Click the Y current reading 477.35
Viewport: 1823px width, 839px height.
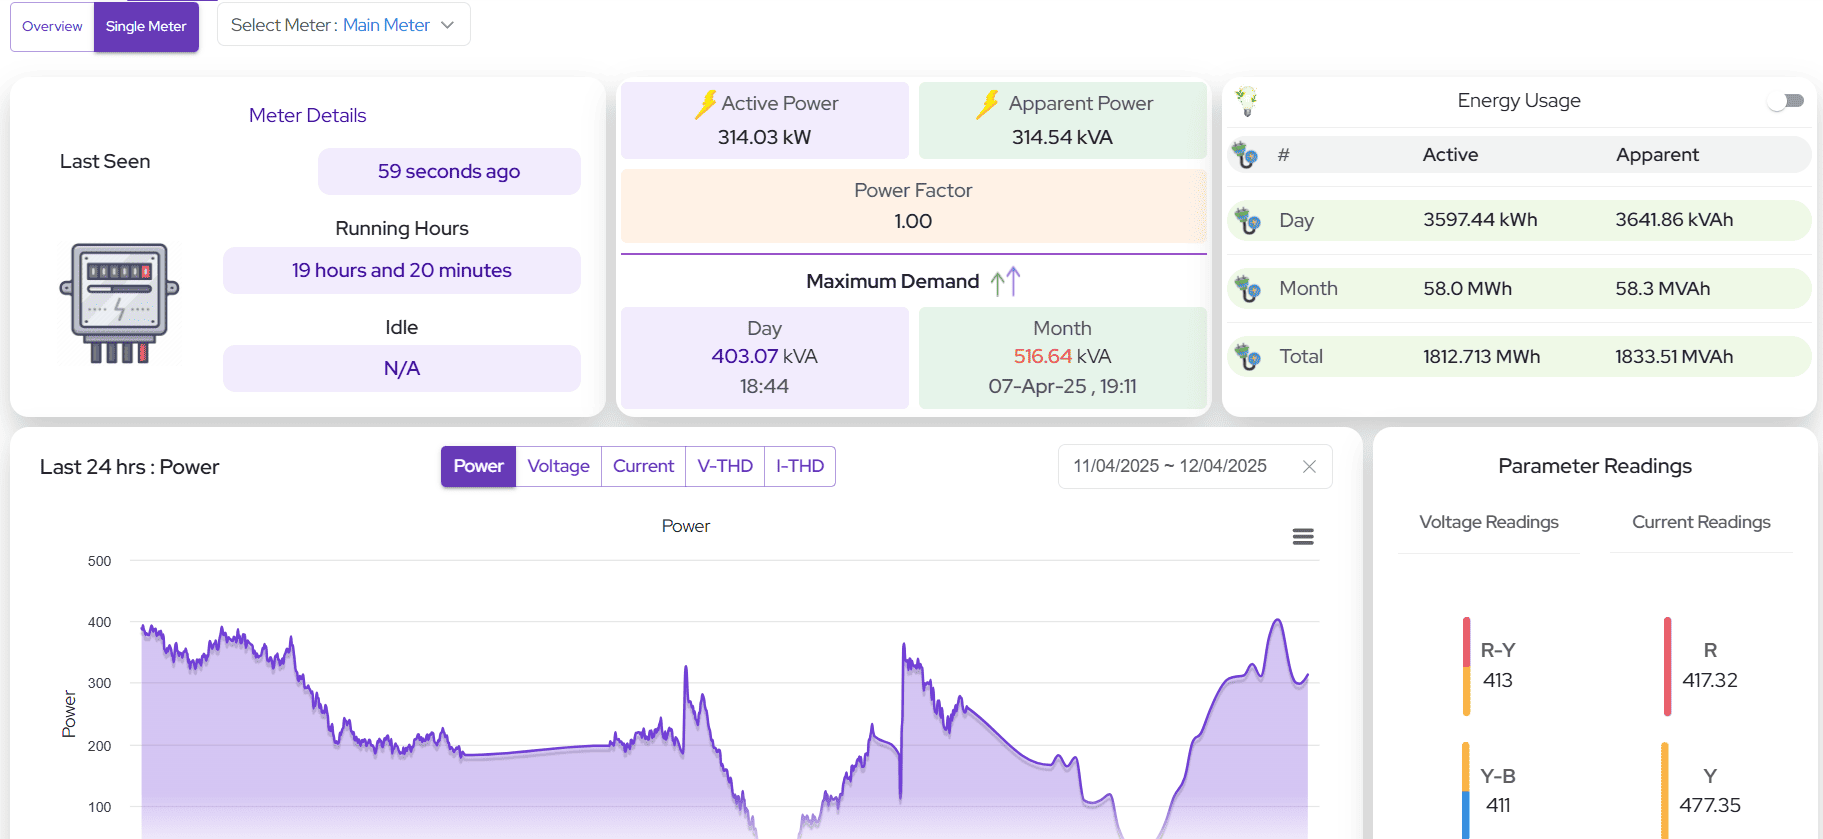(x=1710, y=805)
